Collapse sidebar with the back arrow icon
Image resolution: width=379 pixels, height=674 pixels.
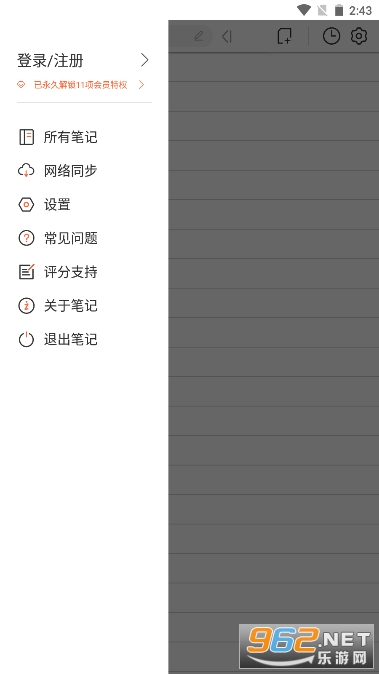227,37
